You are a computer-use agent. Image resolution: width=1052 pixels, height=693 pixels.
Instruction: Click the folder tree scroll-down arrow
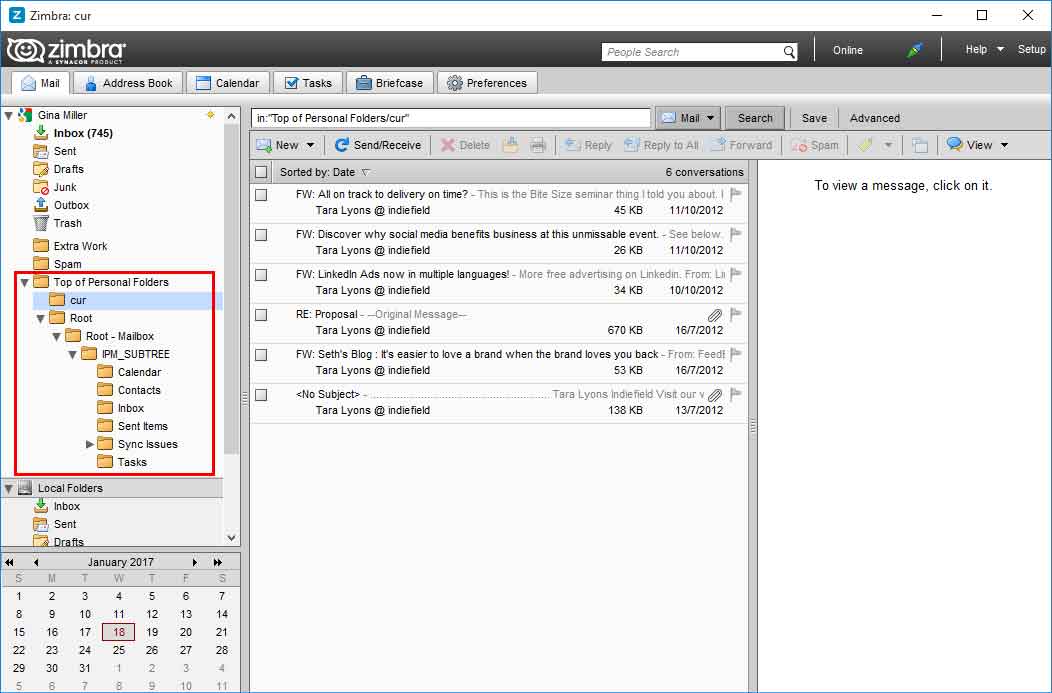231,537
